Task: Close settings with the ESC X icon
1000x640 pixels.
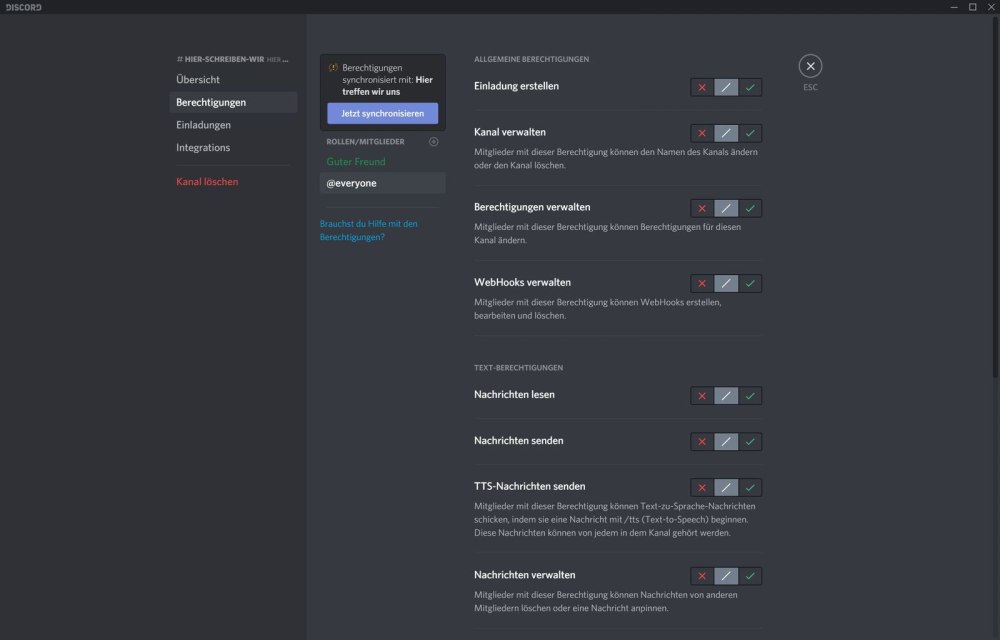Action: click(810, 66)
